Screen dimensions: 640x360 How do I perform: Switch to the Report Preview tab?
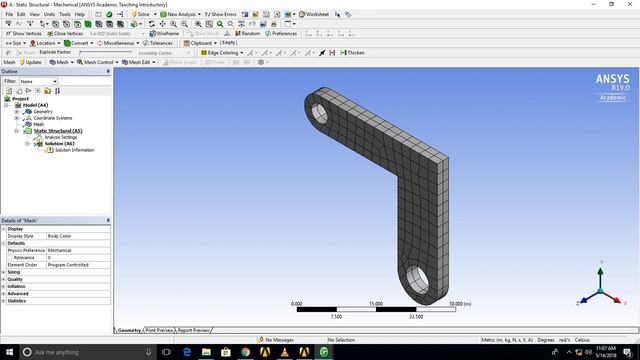click(193, 330)
